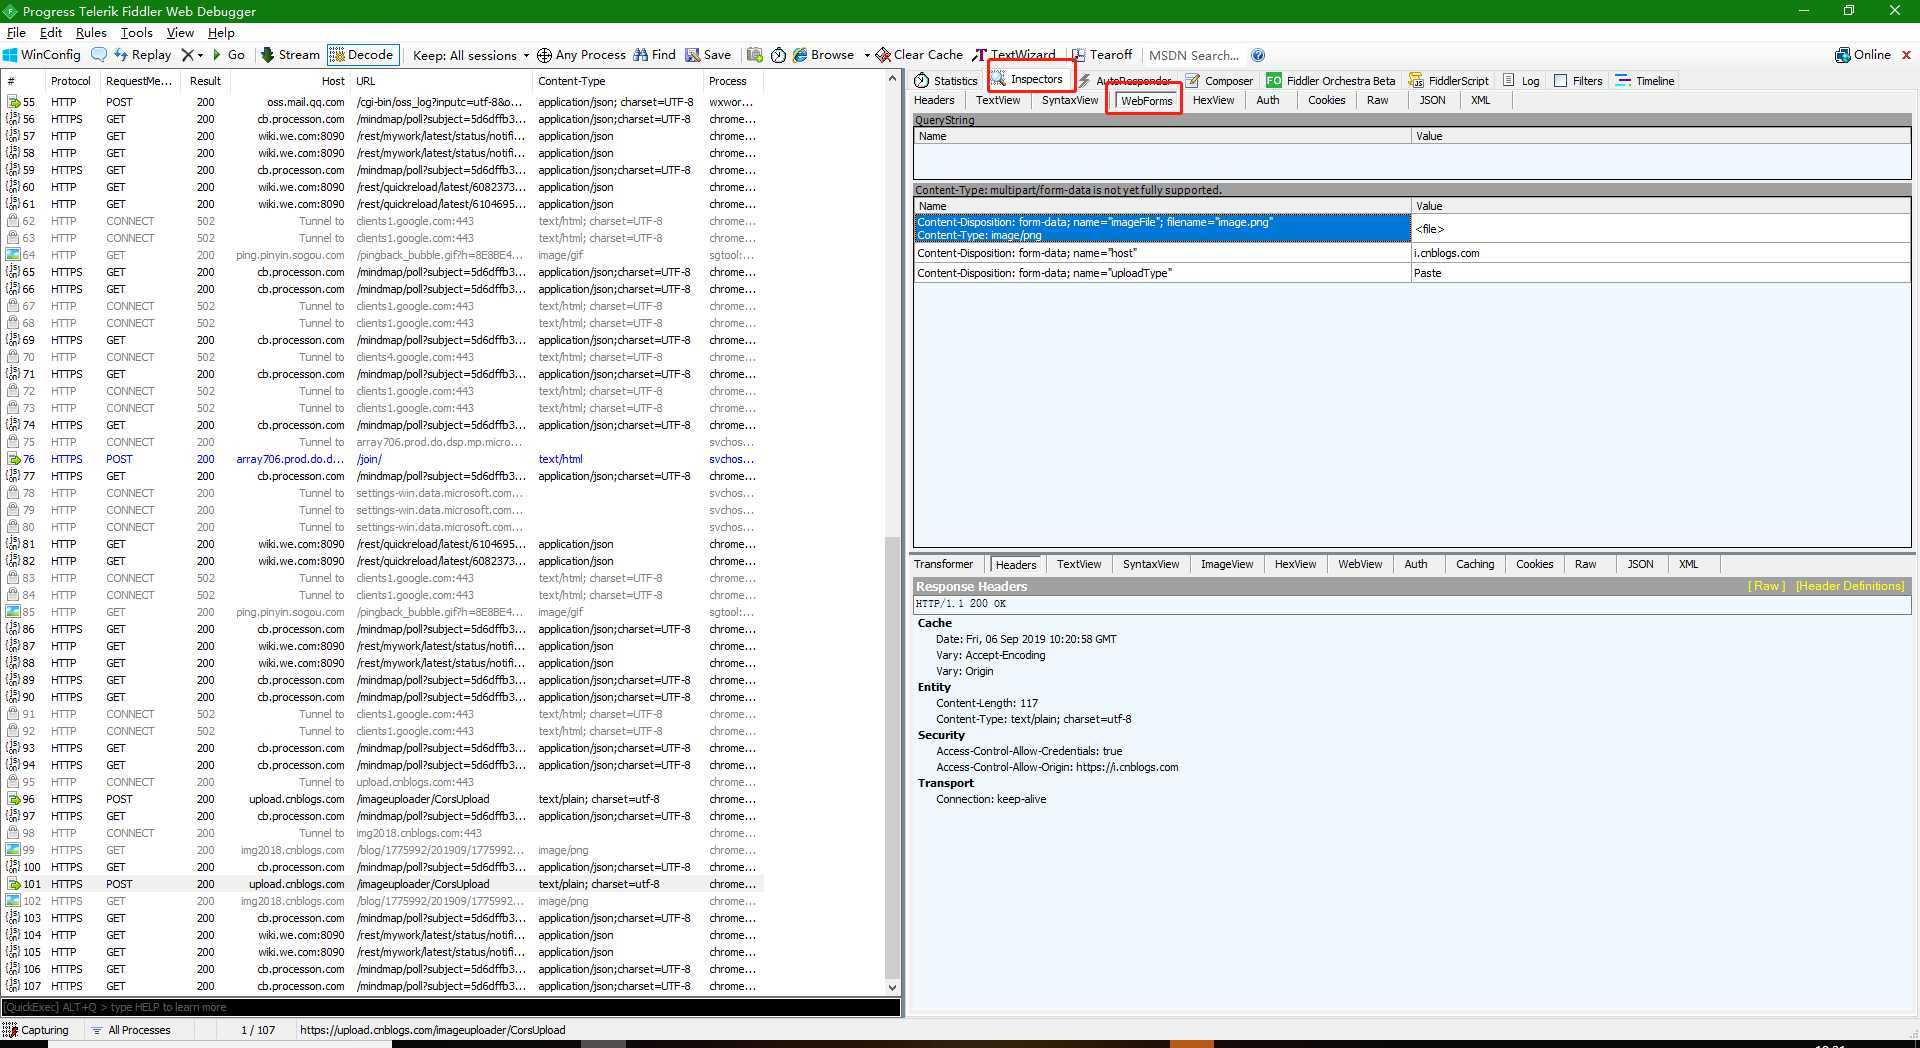Save sessions from toolbar
The height and width of the screenshot is (1048, 1920).
tap(708, 55)
